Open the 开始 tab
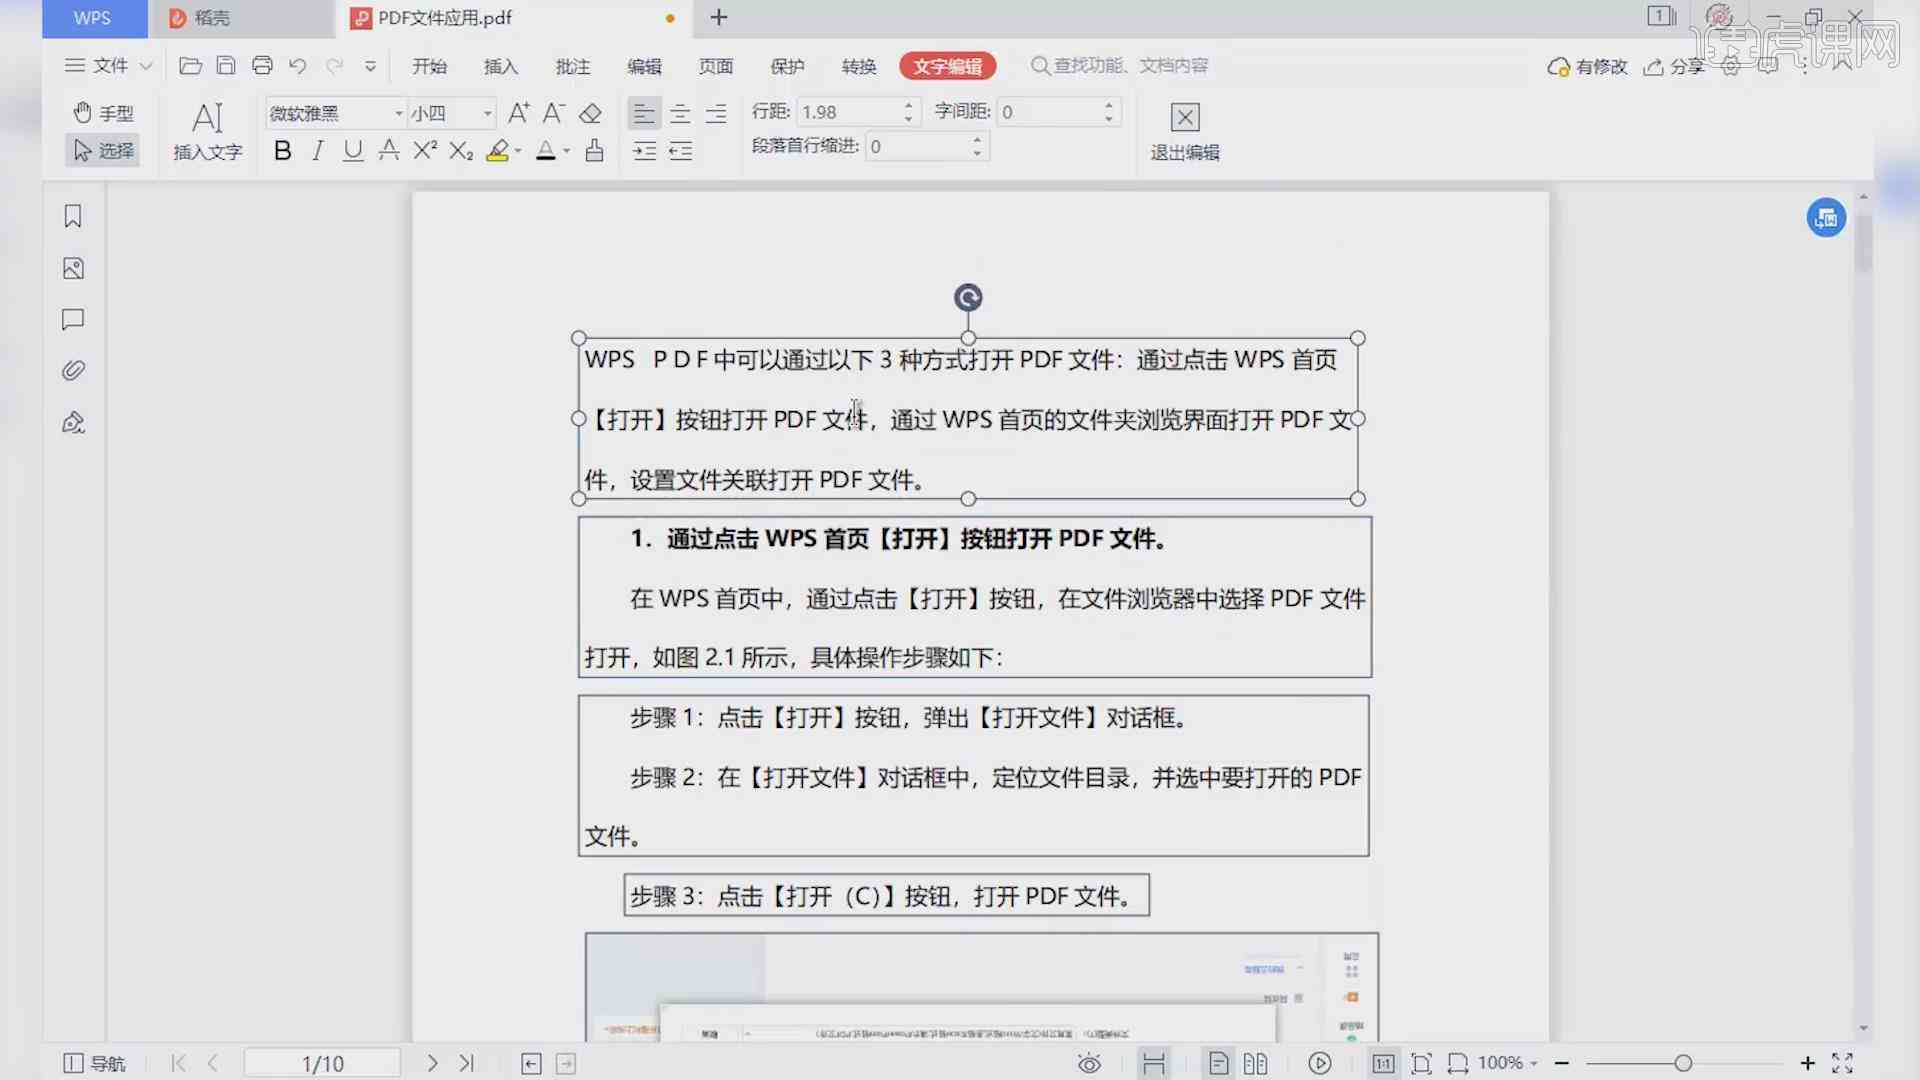Viewport: 1920px width, 1080px height. tap(429, 66)
